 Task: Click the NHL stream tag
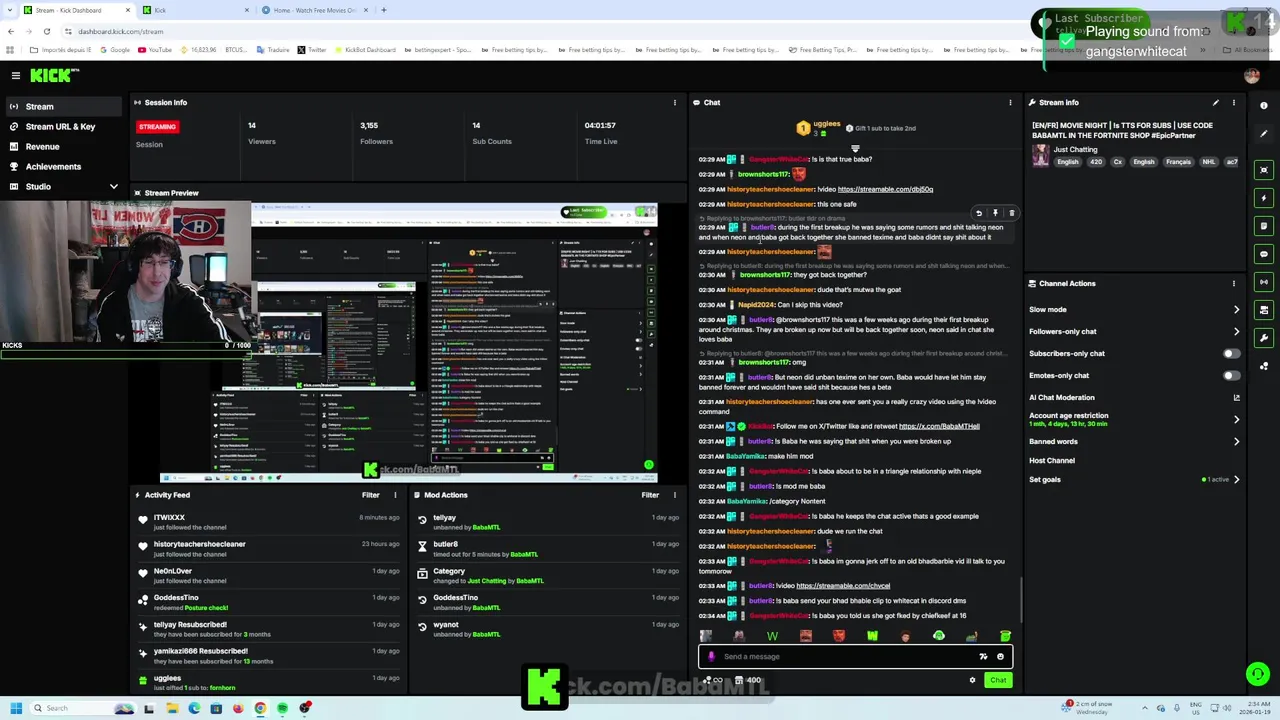click(1208, 162)
